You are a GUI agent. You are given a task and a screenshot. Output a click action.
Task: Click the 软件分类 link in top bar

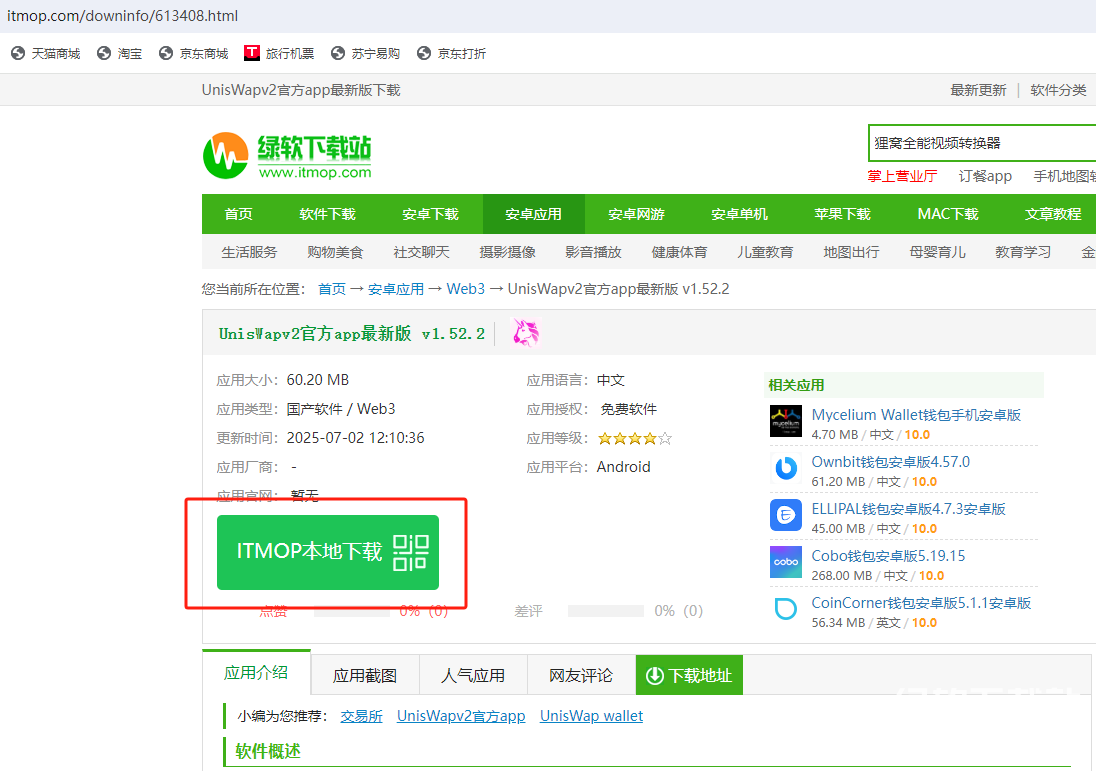pyautogui.click(x=1058, y=90)
